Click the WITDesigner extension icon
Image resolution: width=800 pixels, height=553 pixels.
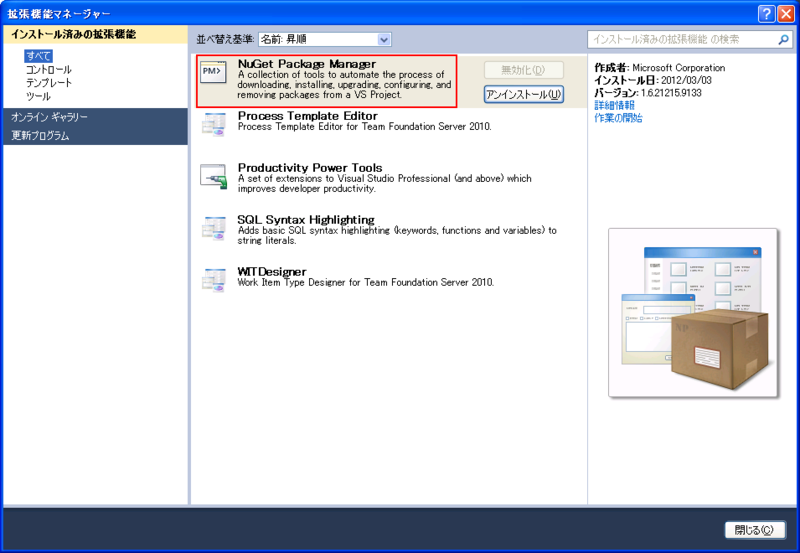(x=213, y=281)
